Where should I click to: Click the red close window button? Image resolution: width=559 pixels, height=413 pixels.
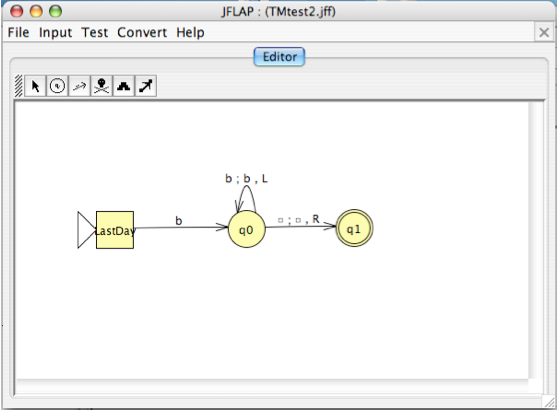point(16,11)
